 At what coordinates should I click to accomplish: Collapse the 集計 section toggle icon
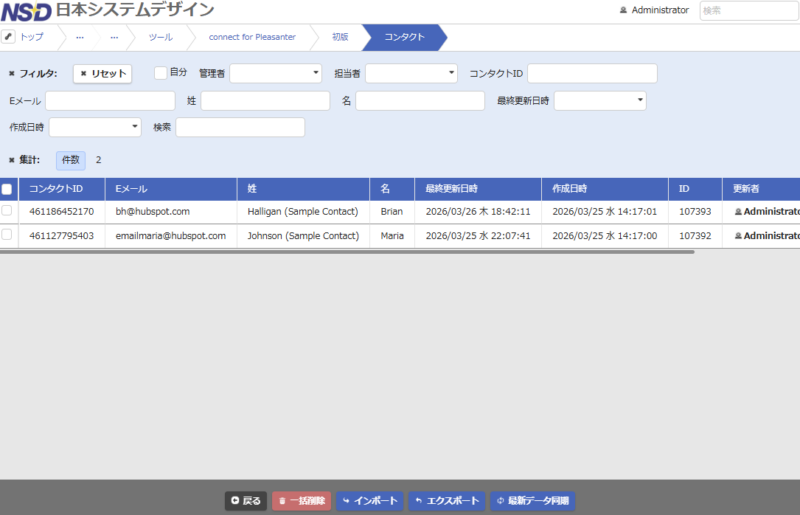coord(12,160)
